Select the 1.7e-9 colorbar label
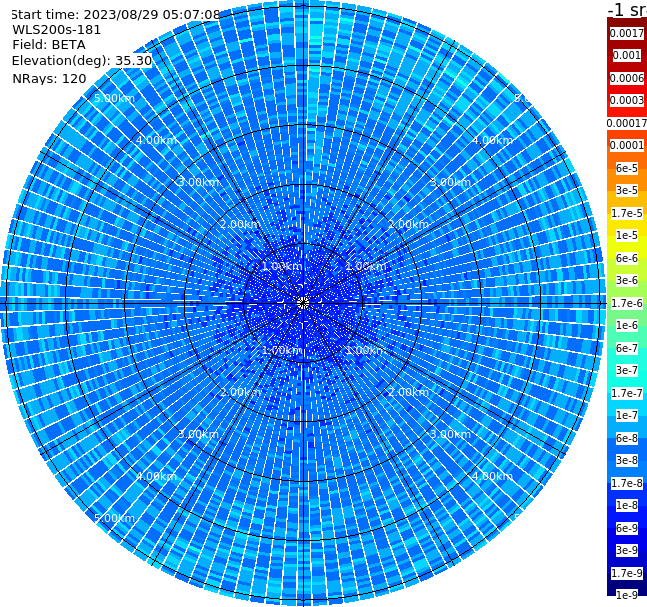Screen dimensions: 647x607 pyautogui.click(x=627, y=573)
